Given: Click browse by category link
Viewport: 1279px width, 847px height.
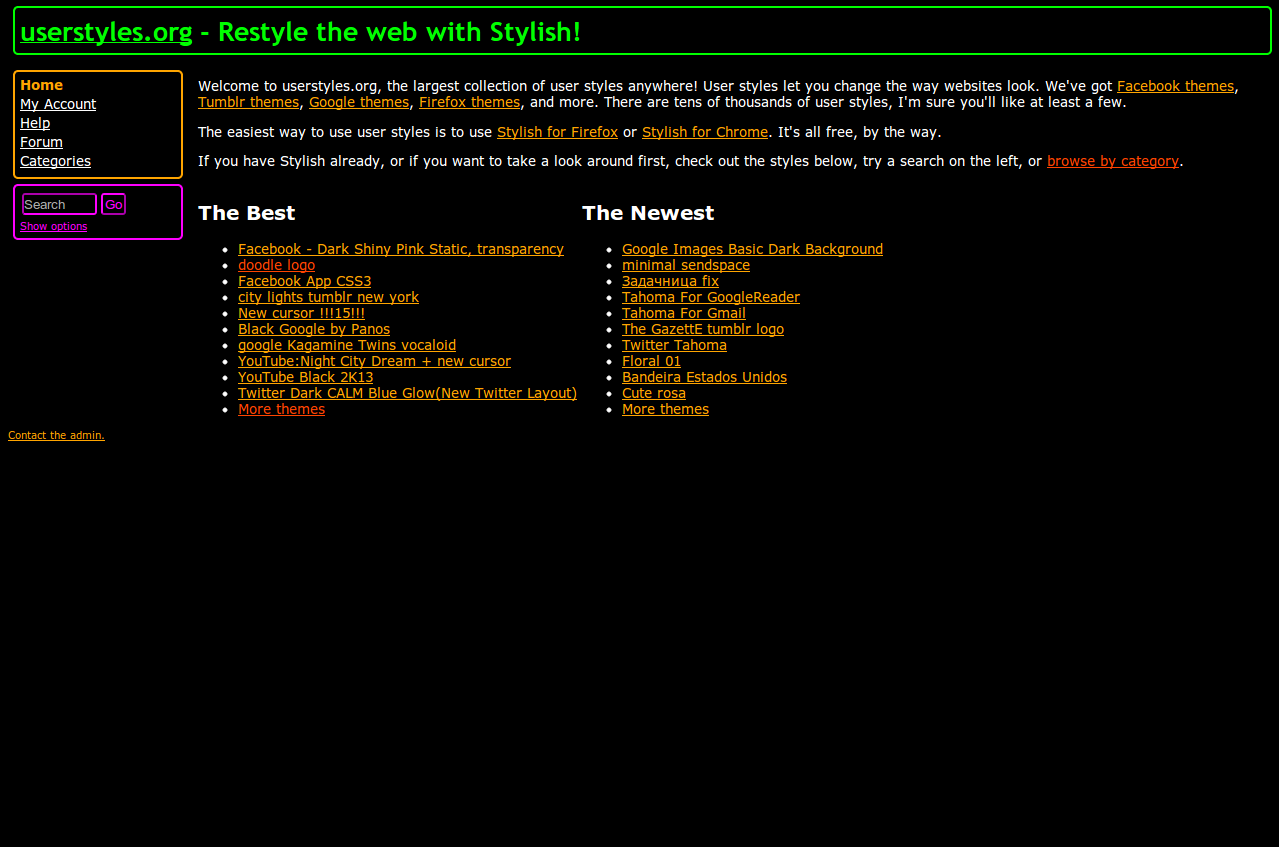Looking at the screenshot, I should click(1113, 161).
